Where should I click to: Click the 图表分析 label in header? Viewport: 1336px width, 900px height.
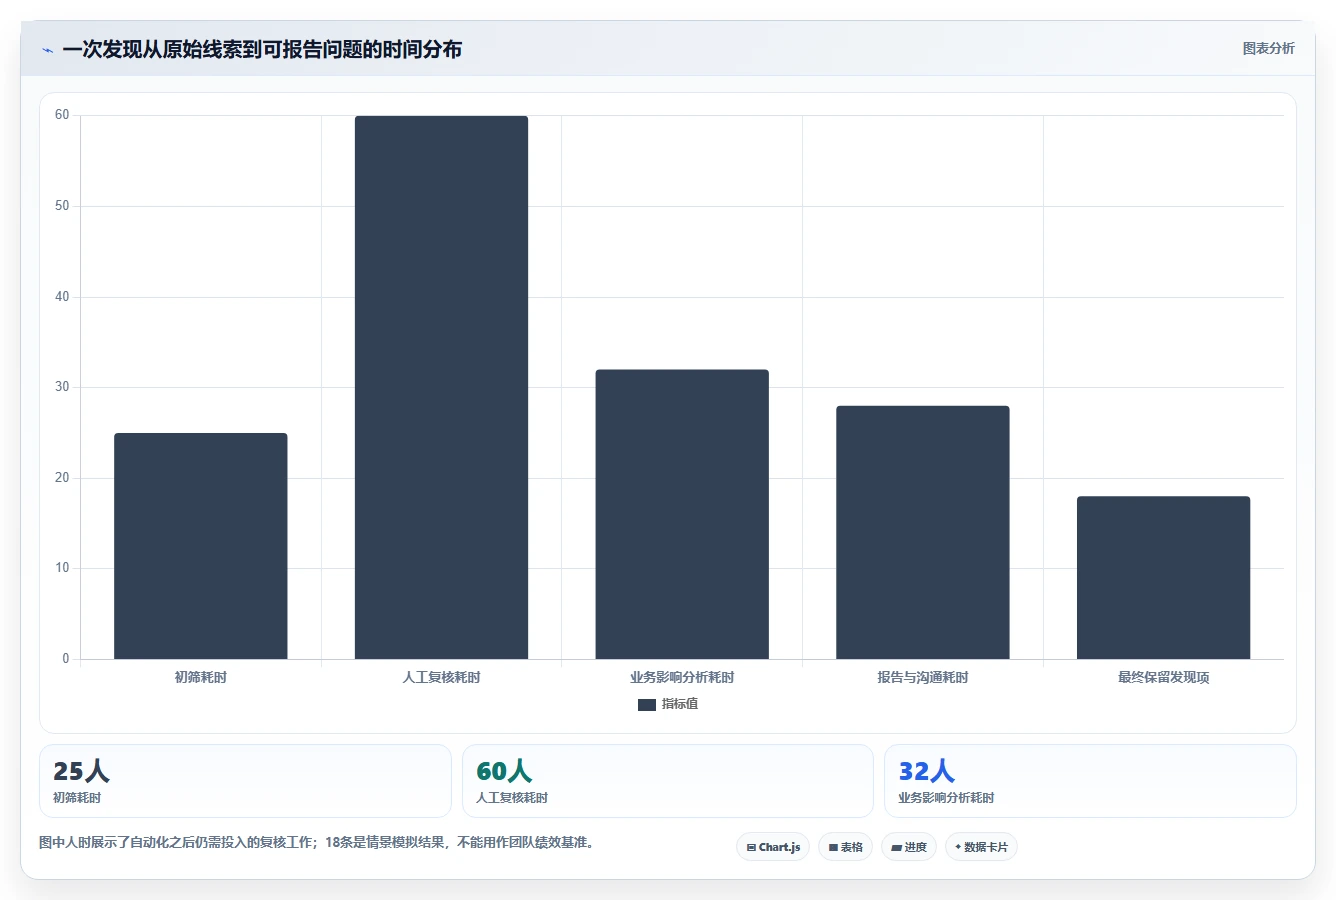pos(1268,48)
